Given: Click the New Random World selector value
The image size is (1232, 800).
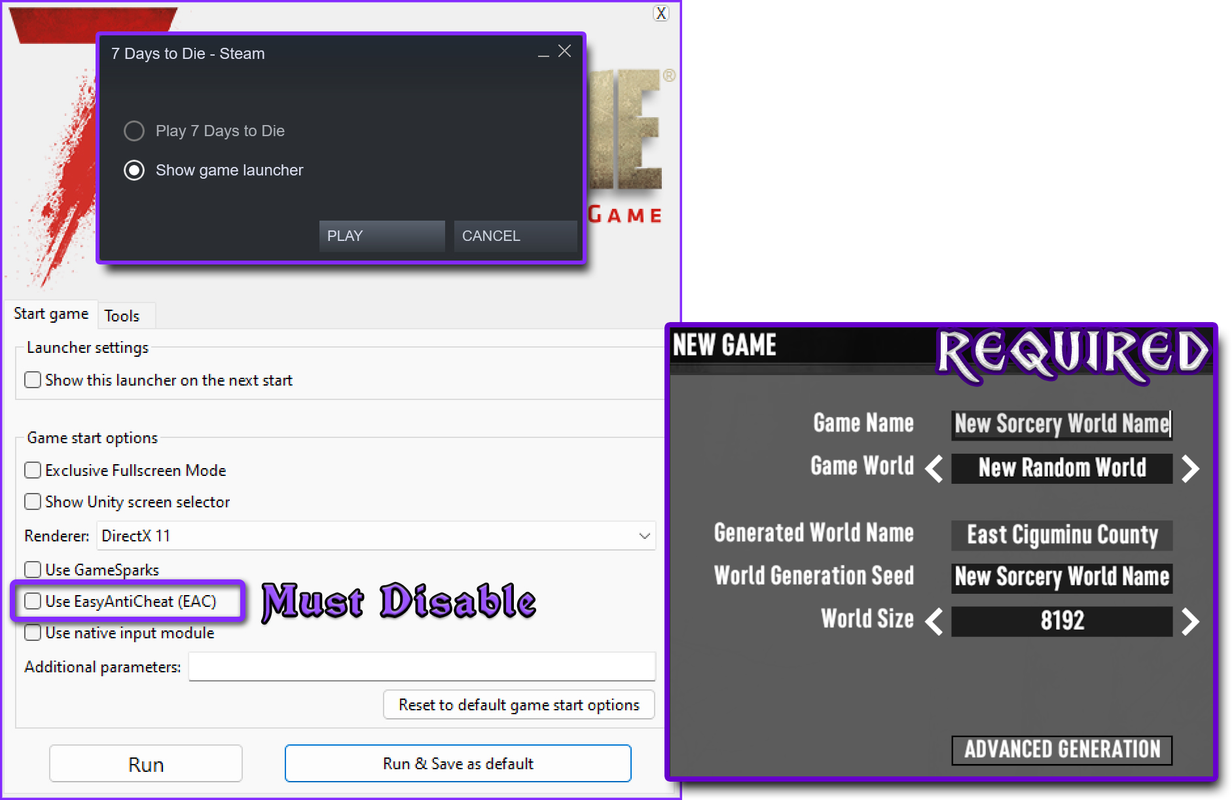Looking at the screenshot, I should pos(1062,468).
